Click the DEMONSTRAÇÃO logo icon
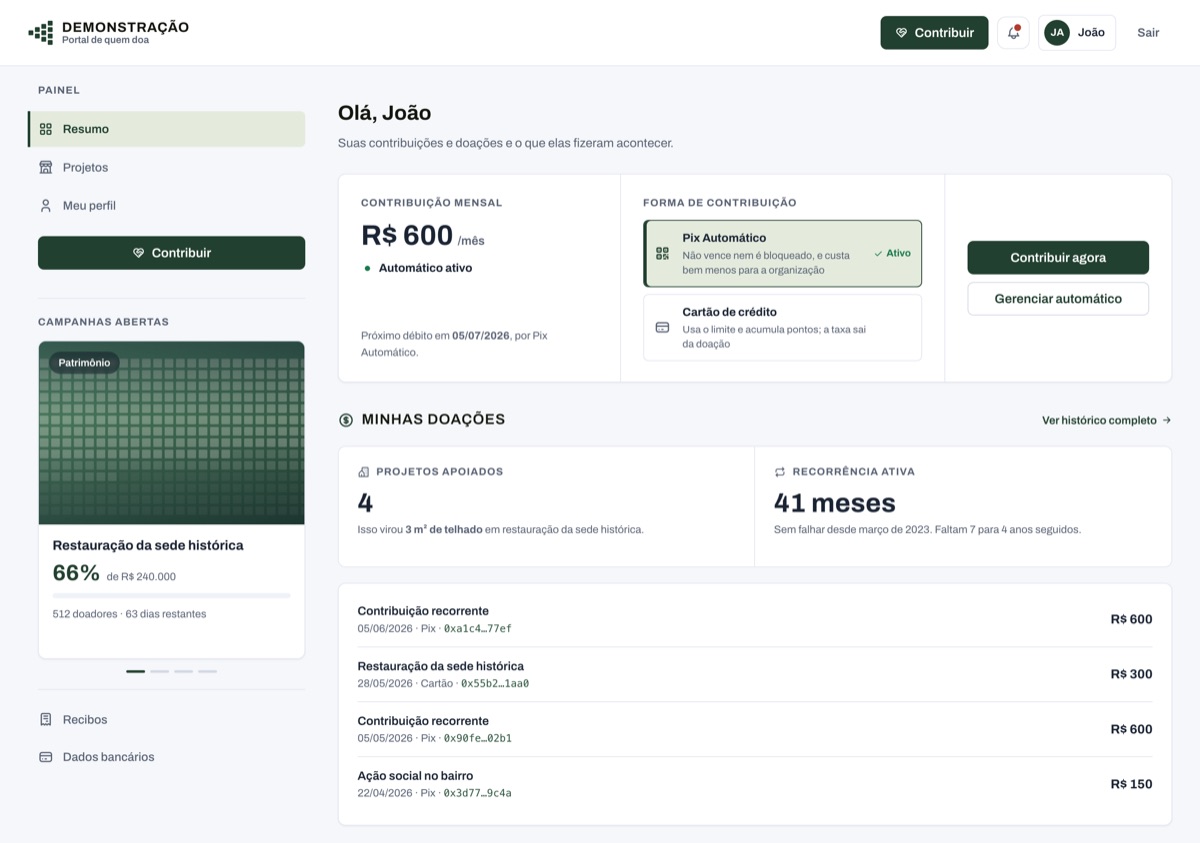Viewport: 1200px width, 843px height. [x=40, y=33]
